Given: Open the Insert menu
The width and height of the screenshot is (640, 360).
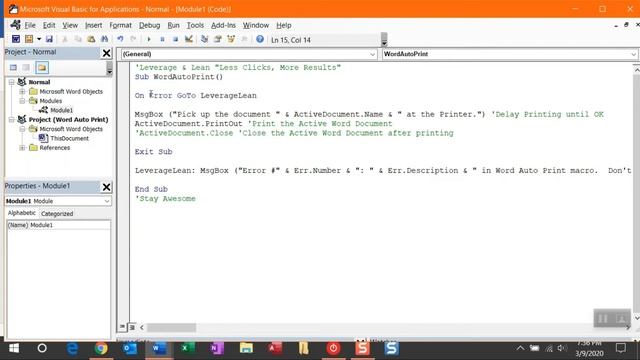Looking at the screenshot, I should [x=93, y=25].
